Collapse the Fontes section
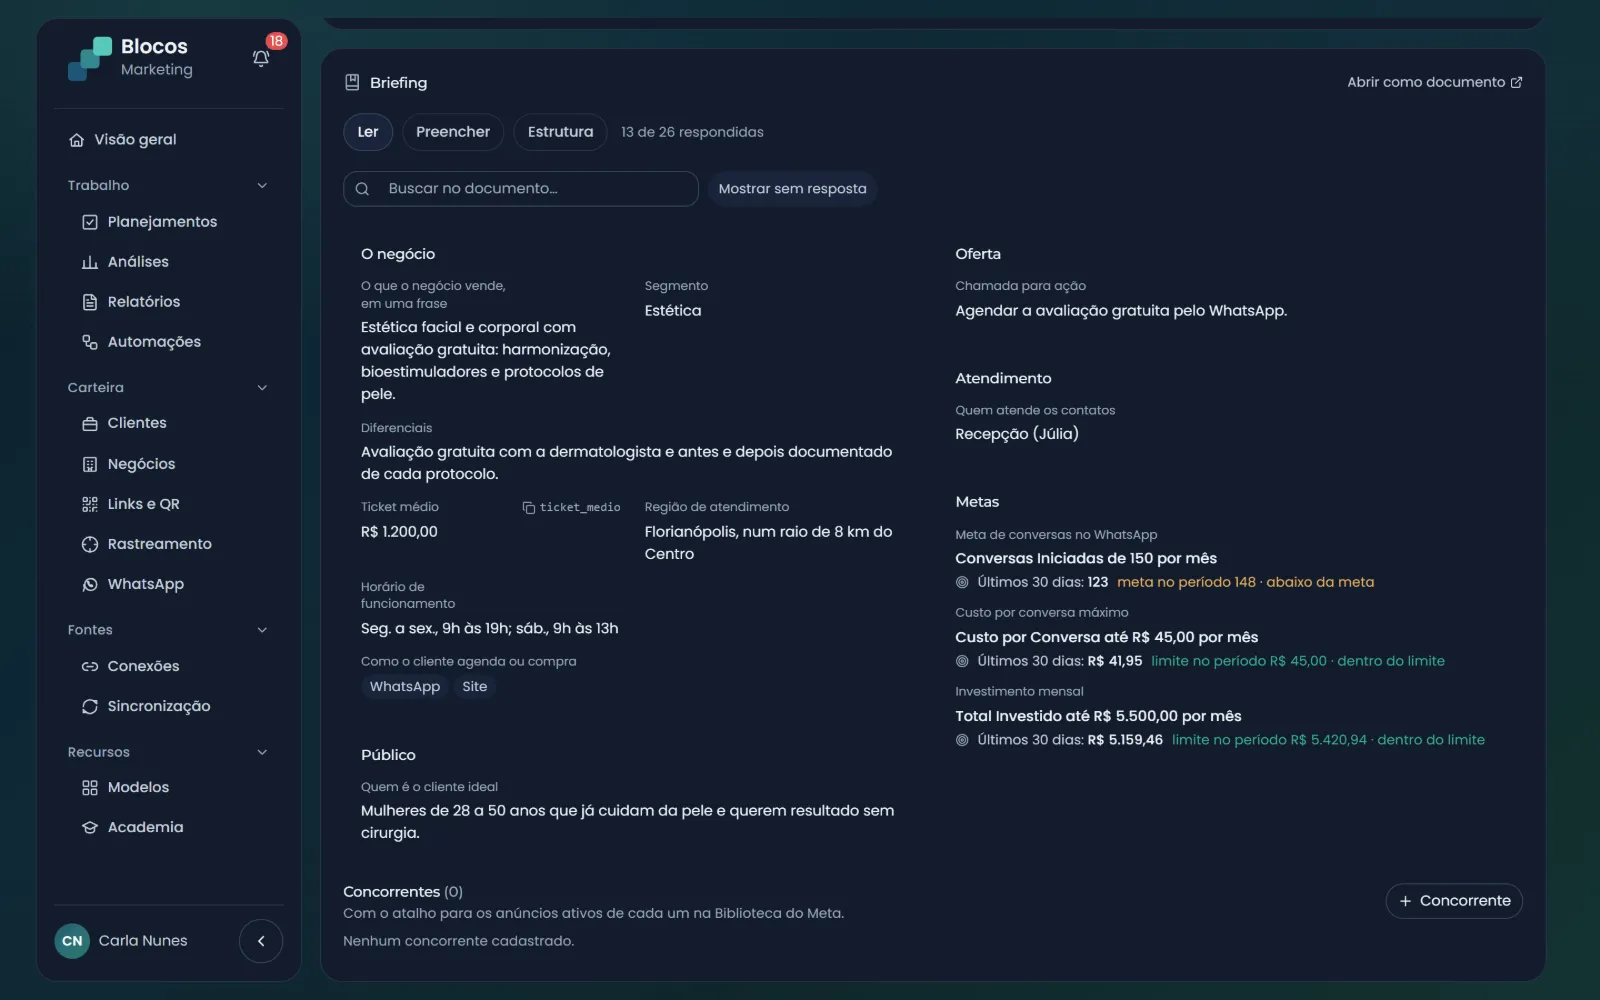The width and height of the screenshot is (1600, 1000). tap(262, 630)
